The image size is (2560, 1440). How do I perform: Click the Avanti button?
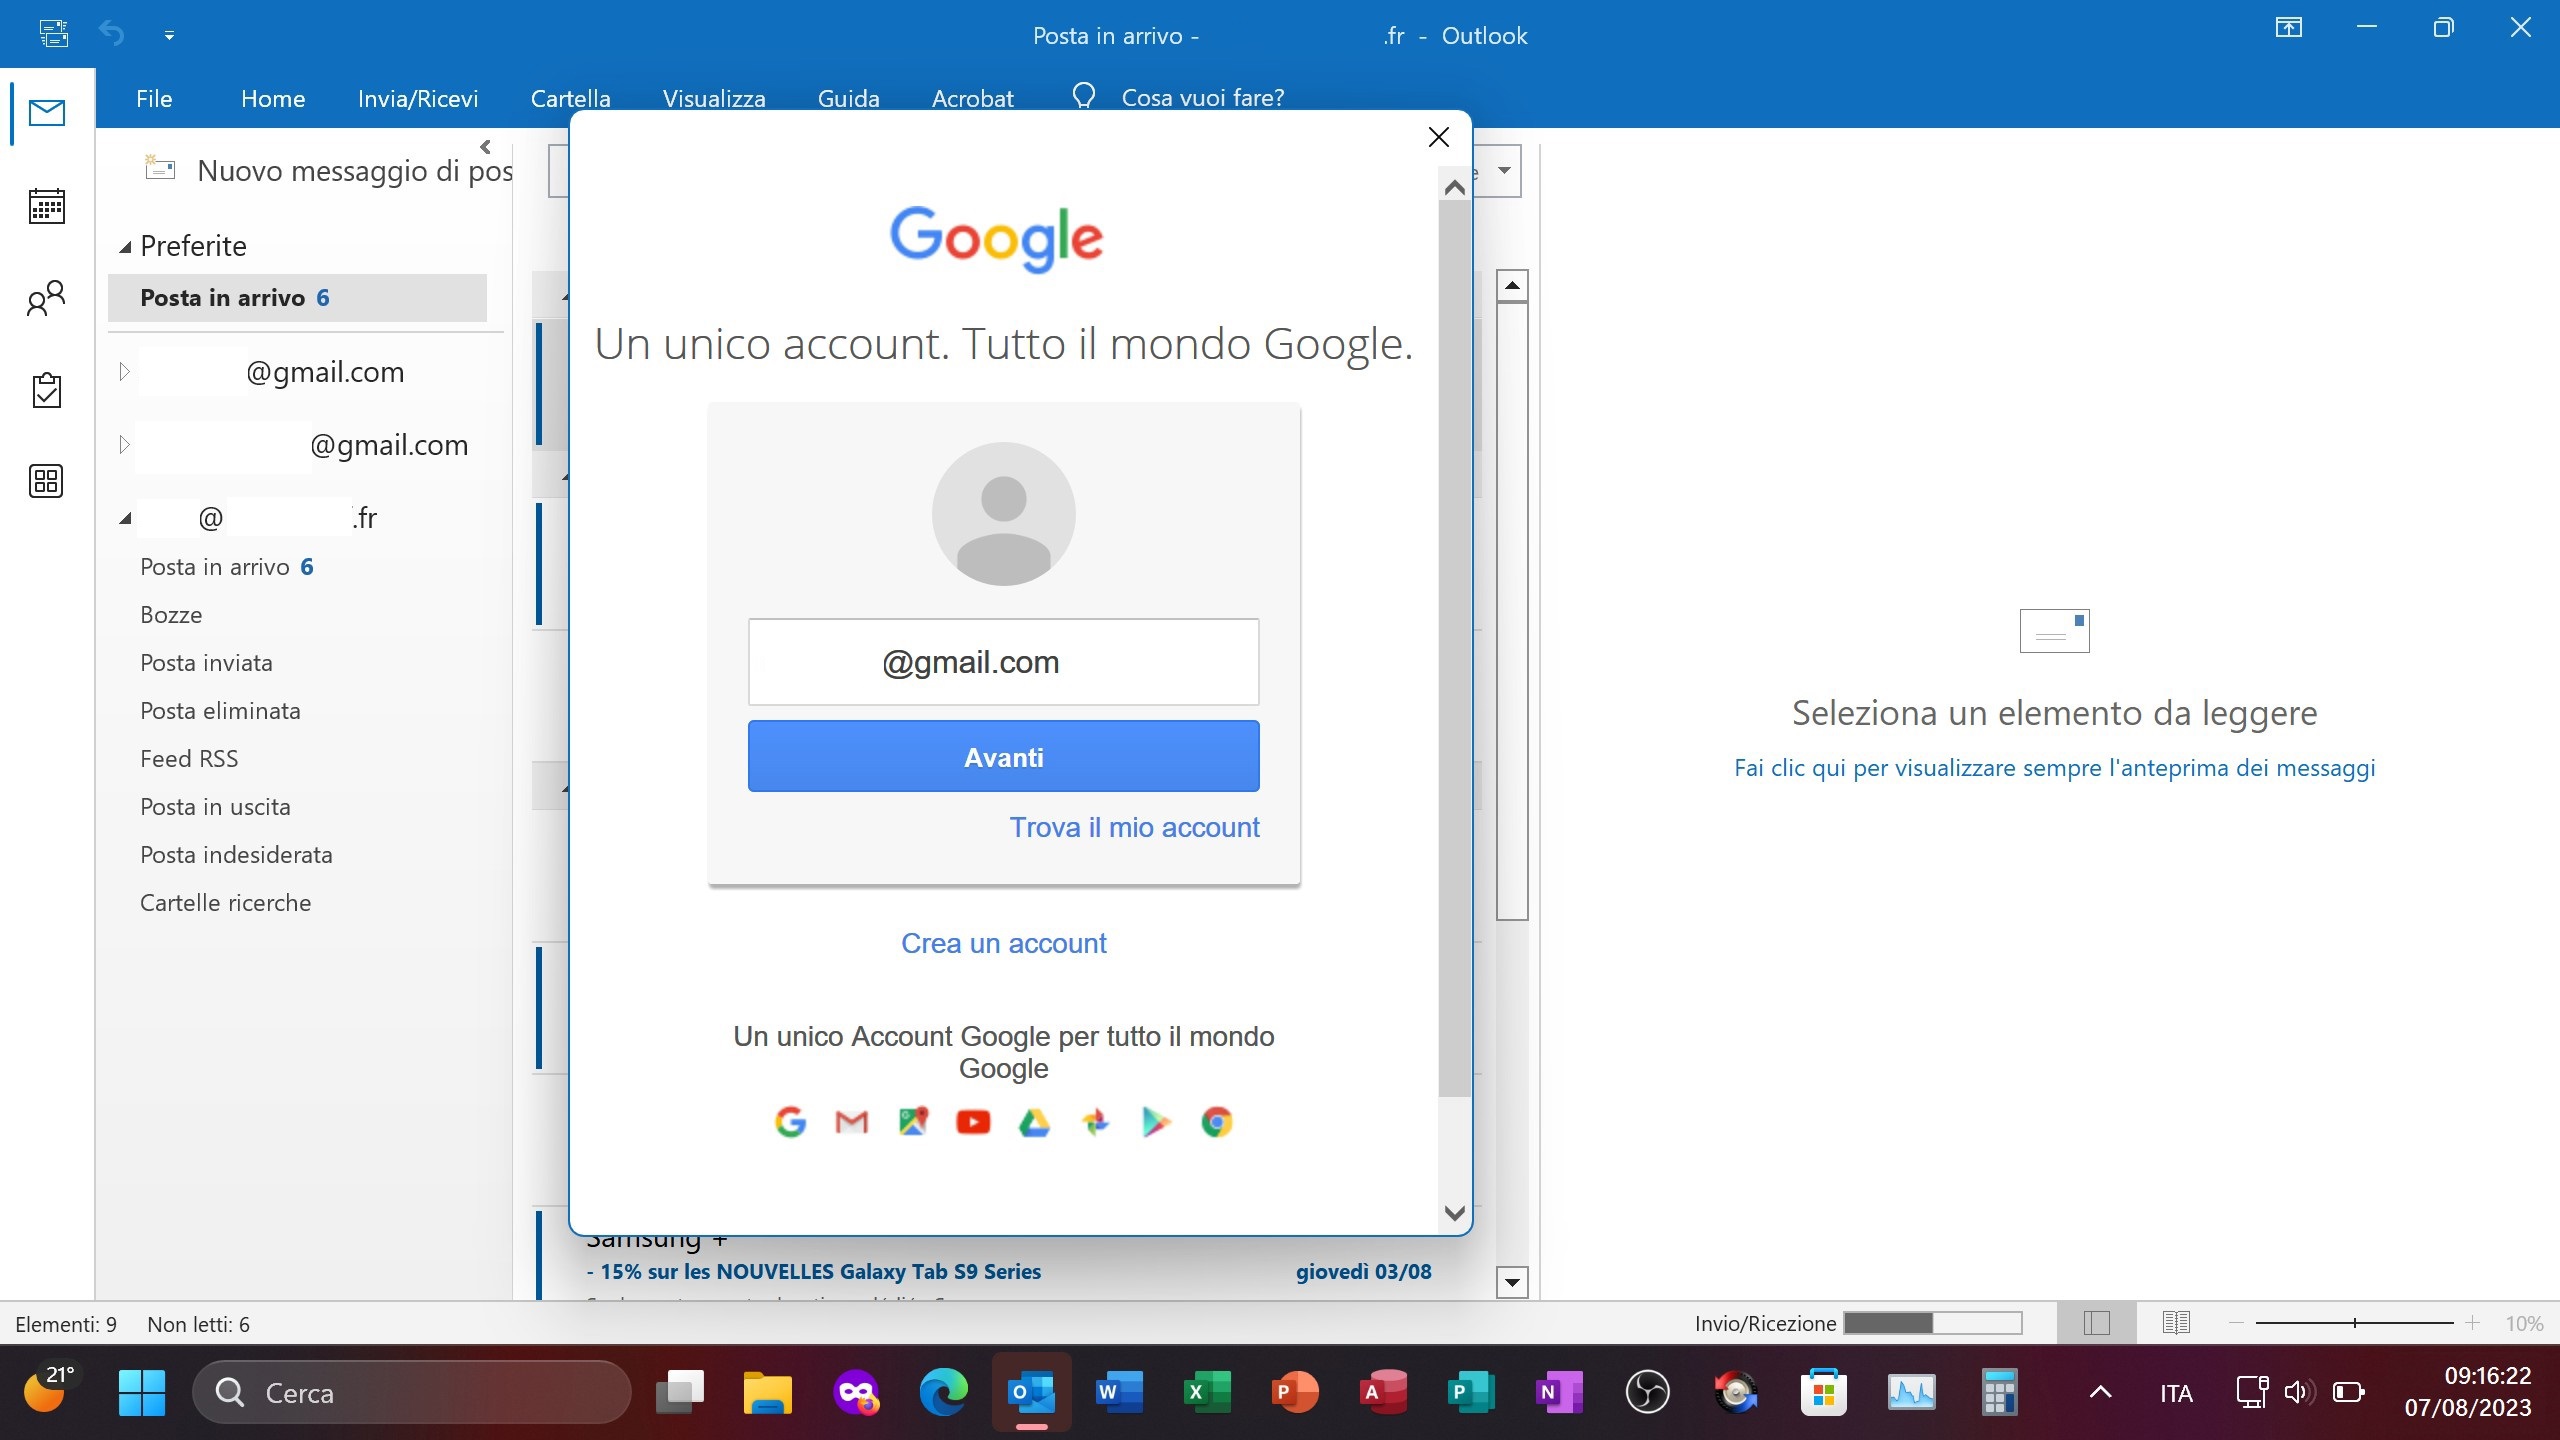tap(1003, 757)
